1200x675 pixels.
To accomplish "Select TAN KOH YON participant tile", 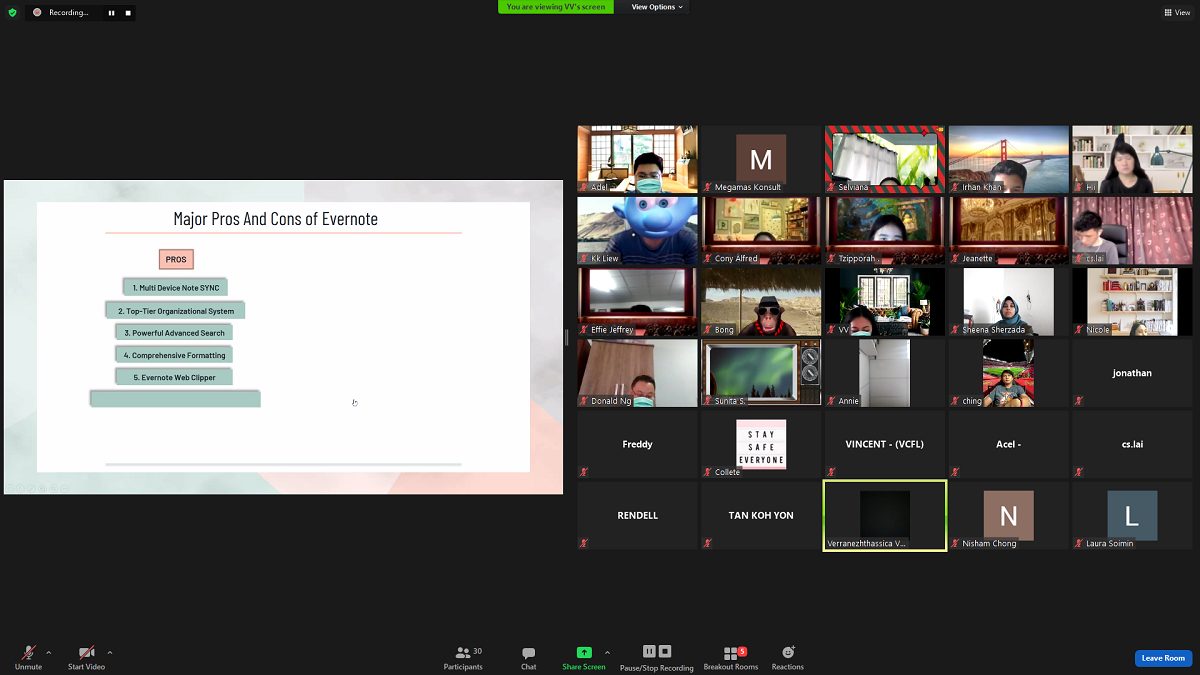I will [x=761, y=515].
